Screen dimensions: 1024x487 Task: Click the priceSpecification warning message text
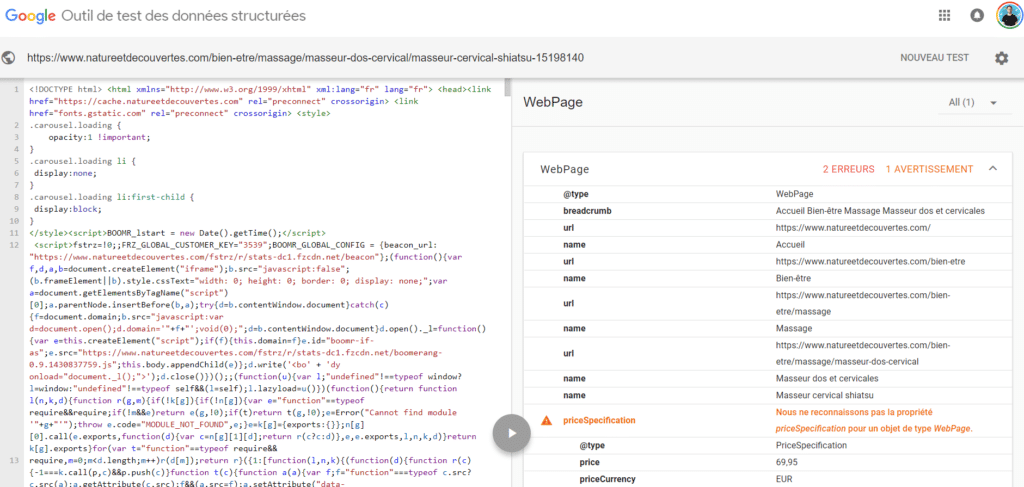coord(874,420)
